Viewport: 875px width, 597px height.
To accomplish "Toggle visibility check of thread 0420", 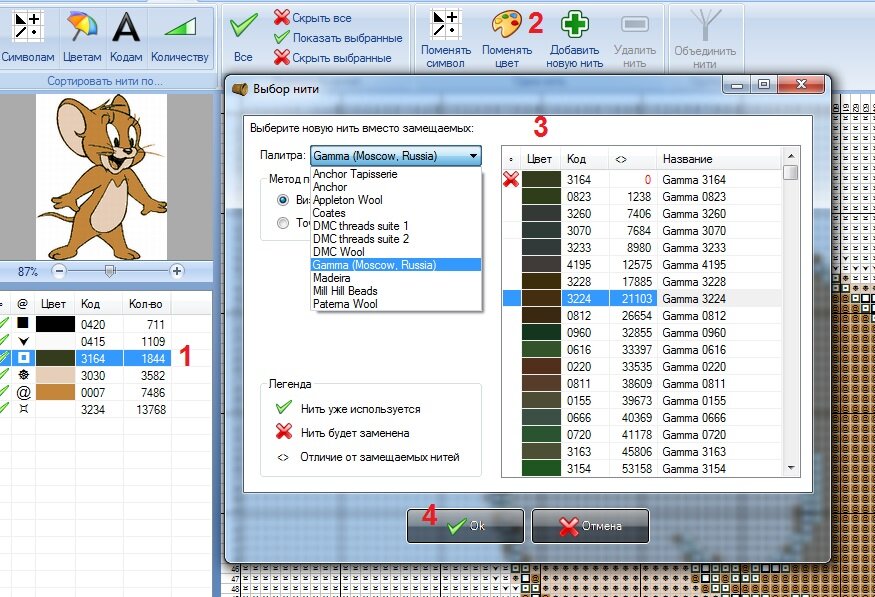I will click(x=4, y=324).
